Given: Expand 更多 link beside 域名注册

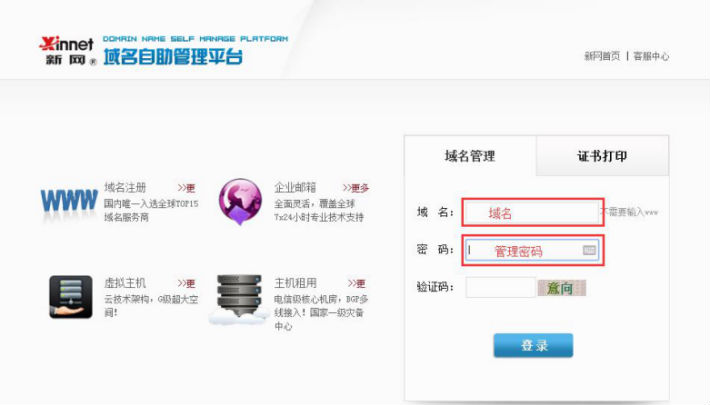Looking at the screenshot, I should tap(187, 188).
